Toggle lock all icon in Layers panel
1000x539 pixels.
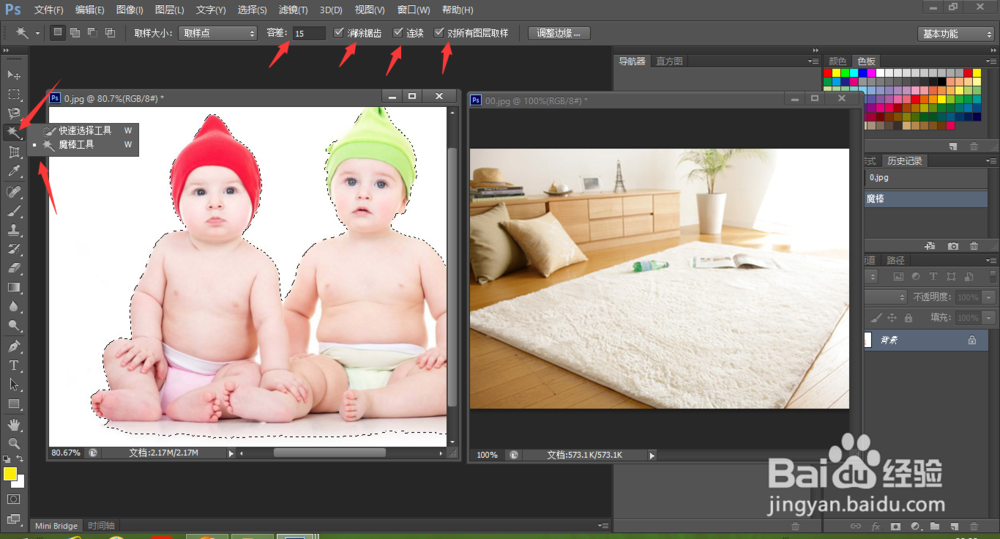pyautogui.click(x=908, y=317)
